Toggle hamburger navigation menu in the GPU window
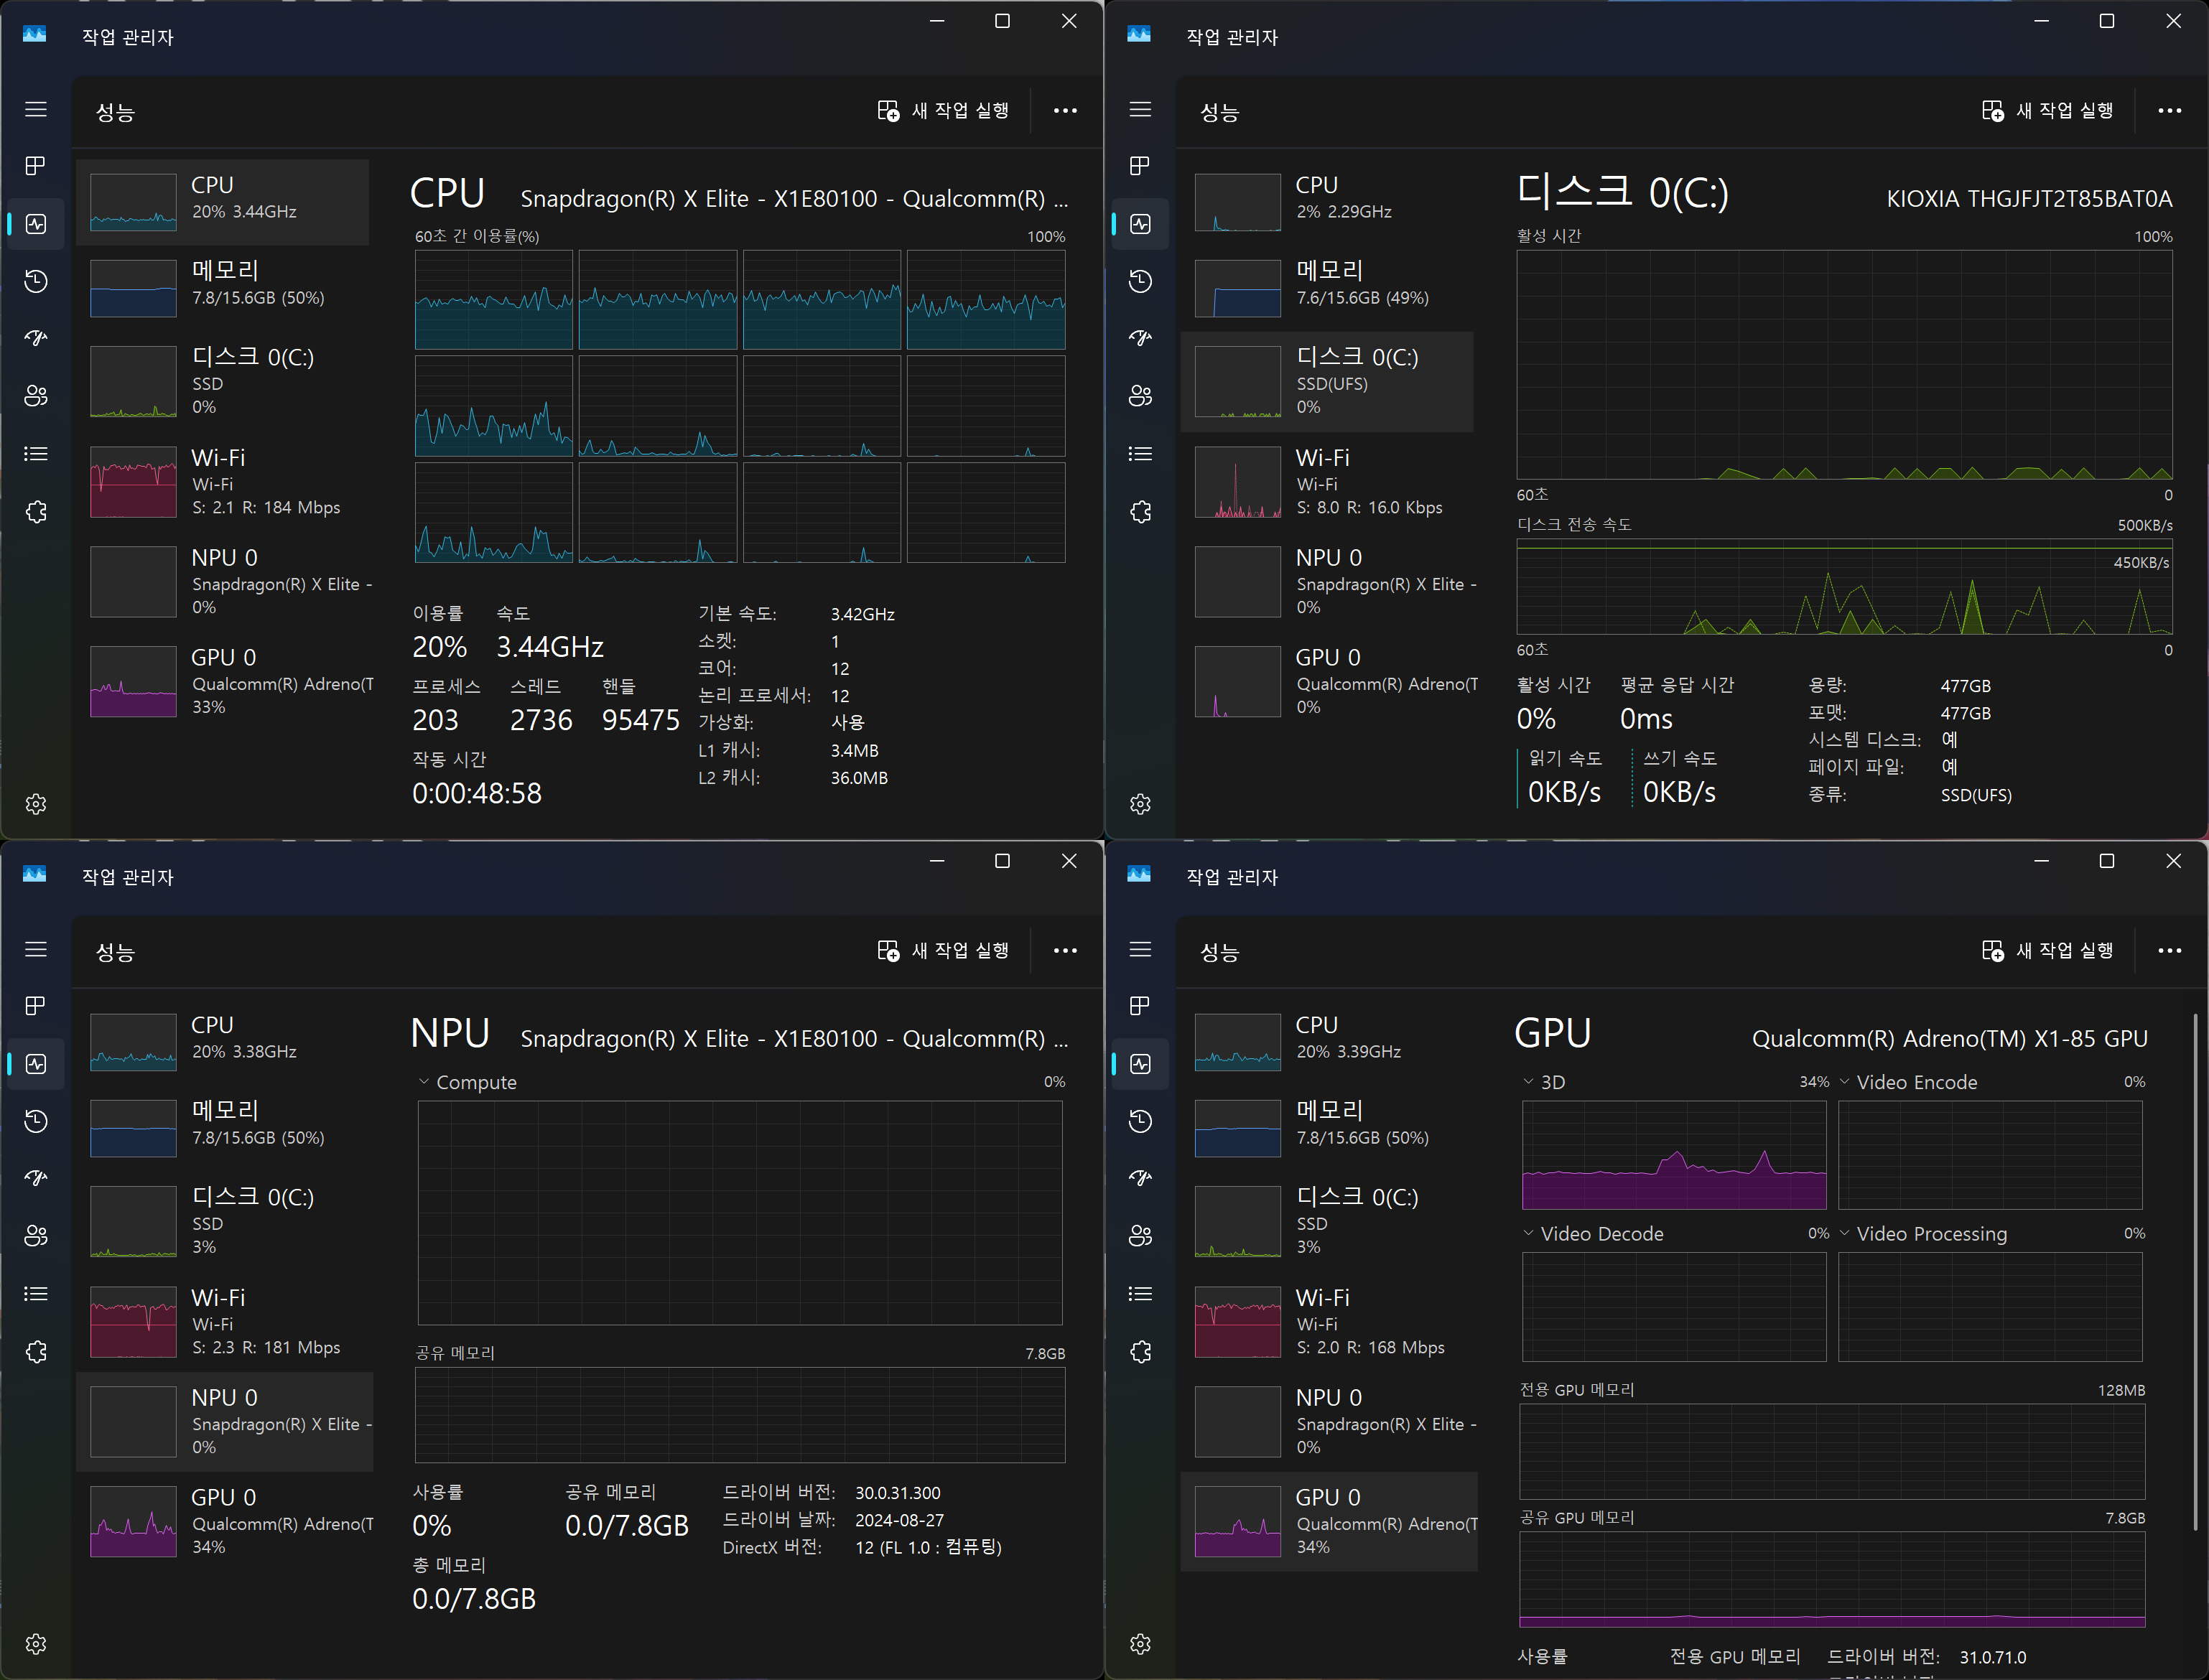Image resolution: width=2209 pixels, height=1680 pixels. click(1140, 949)
